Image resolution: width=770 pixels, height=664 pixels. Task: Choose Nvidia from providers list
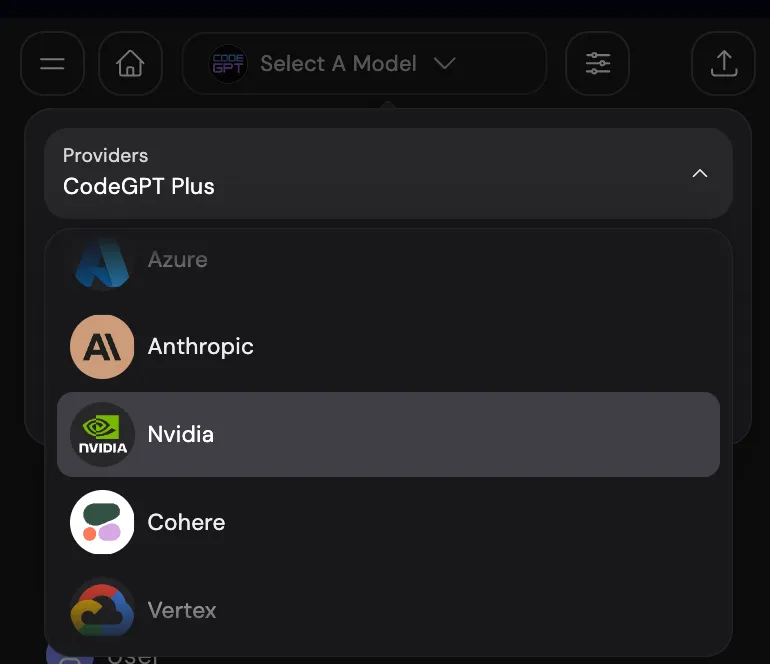[388, 434]
